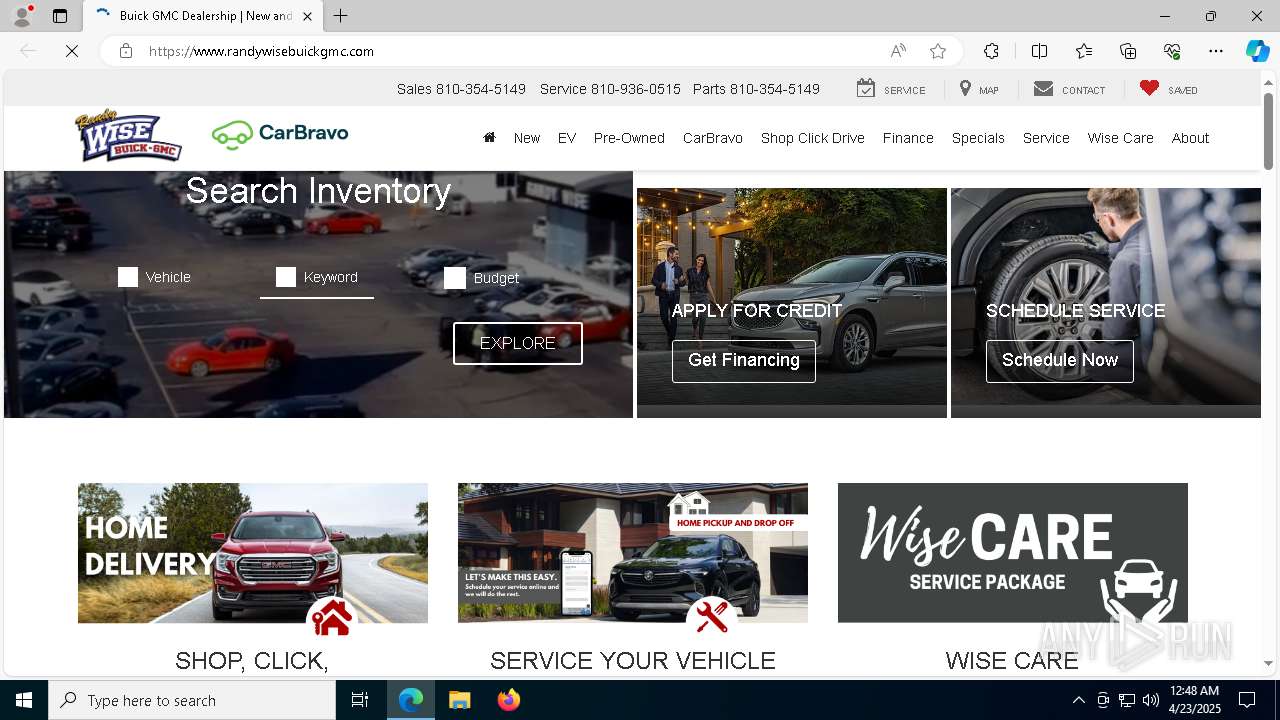
Task: Open the browser profile icon
Action: point(22,16)
